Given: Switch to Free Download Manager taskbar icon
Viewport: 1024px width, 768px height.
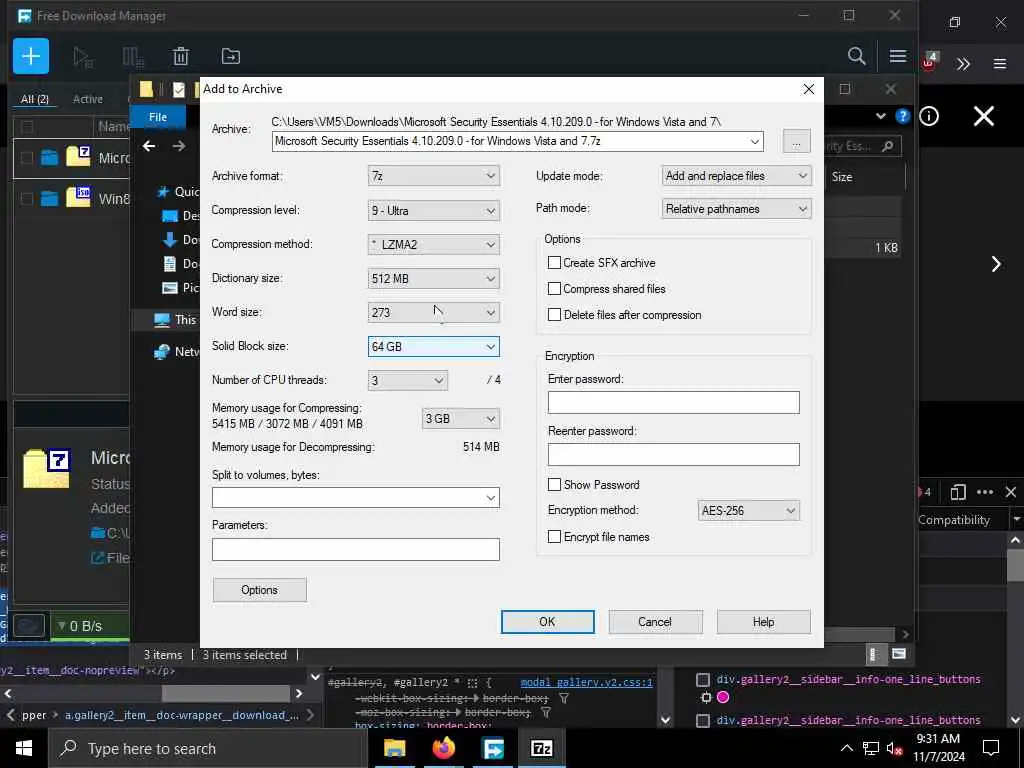Looking at the screenshot, I should 493,748.
